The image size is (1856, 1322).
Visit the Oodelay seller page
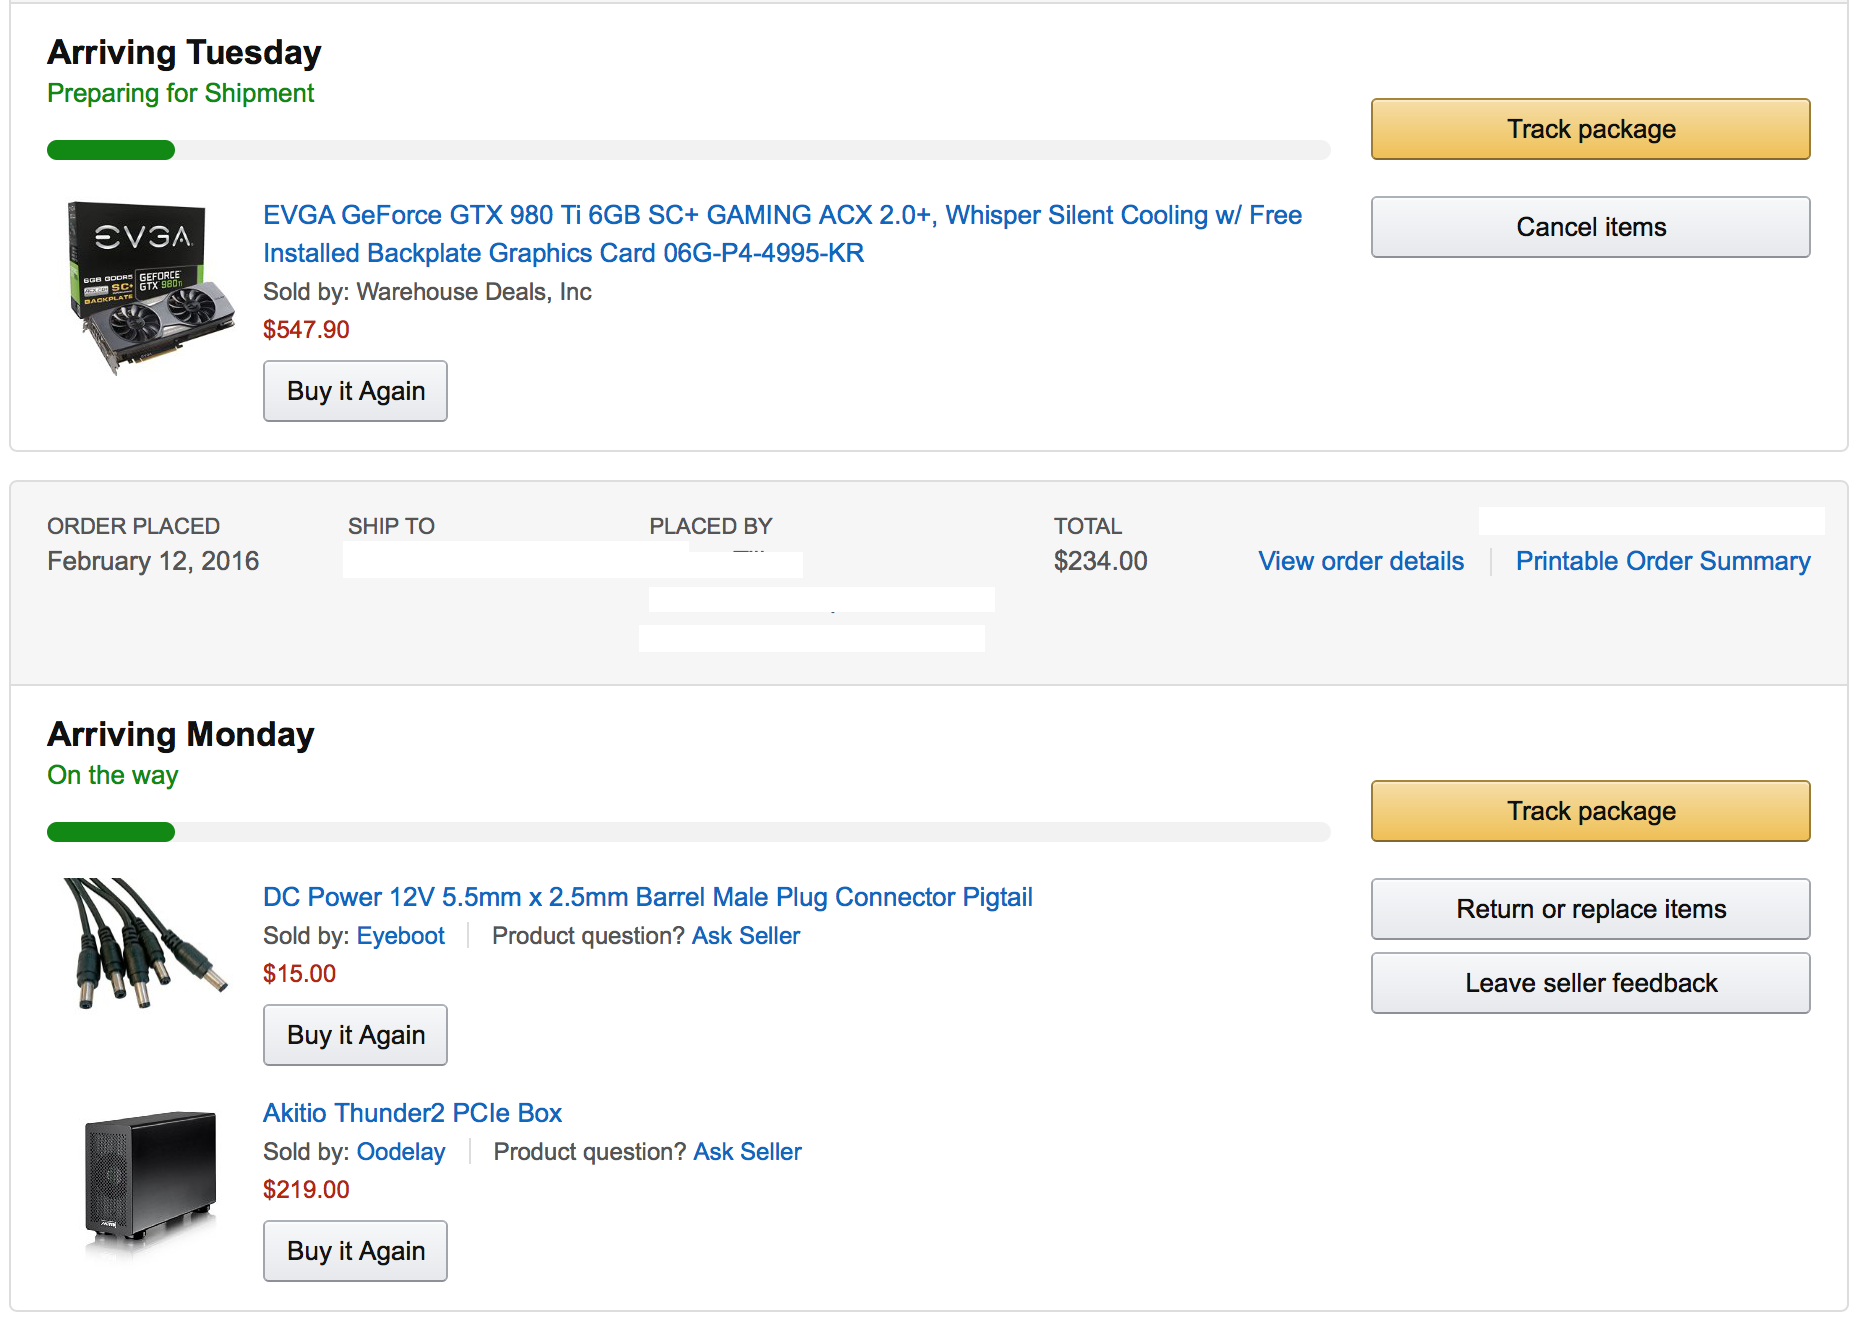coord(401,1152)
